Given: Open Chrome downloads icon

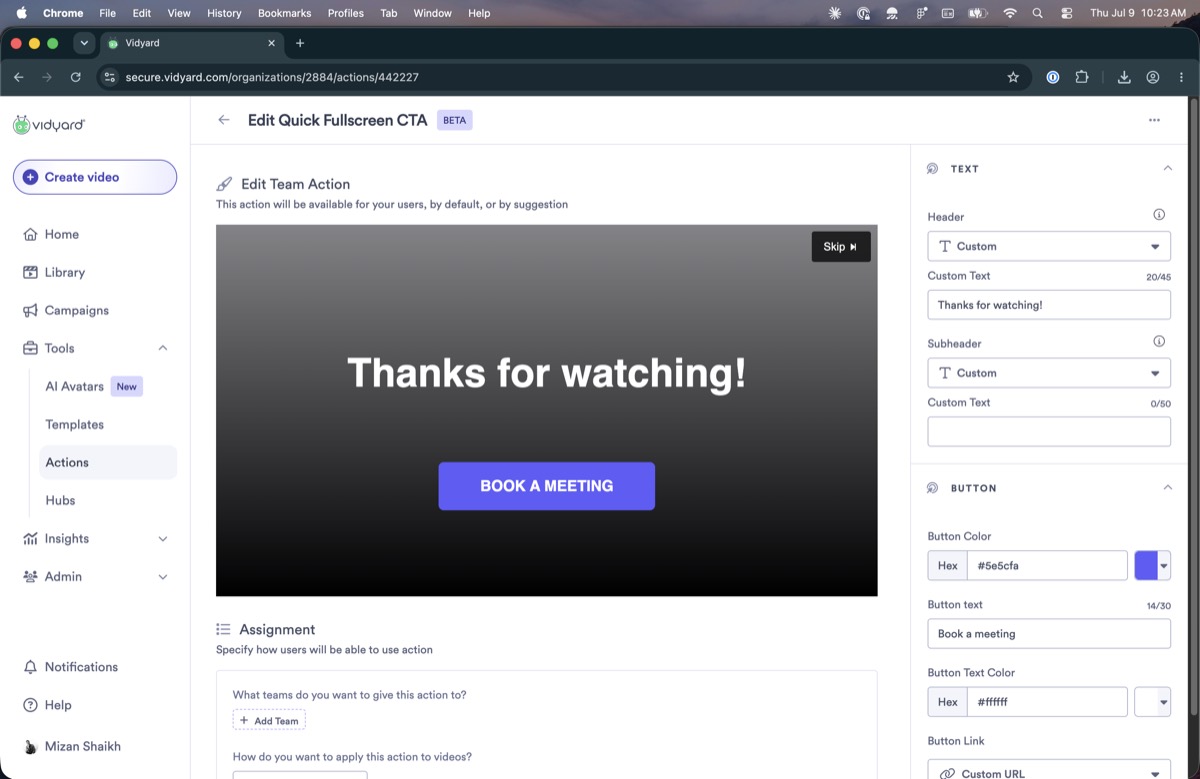Looking at the screenshot, I should point(1124,77).
